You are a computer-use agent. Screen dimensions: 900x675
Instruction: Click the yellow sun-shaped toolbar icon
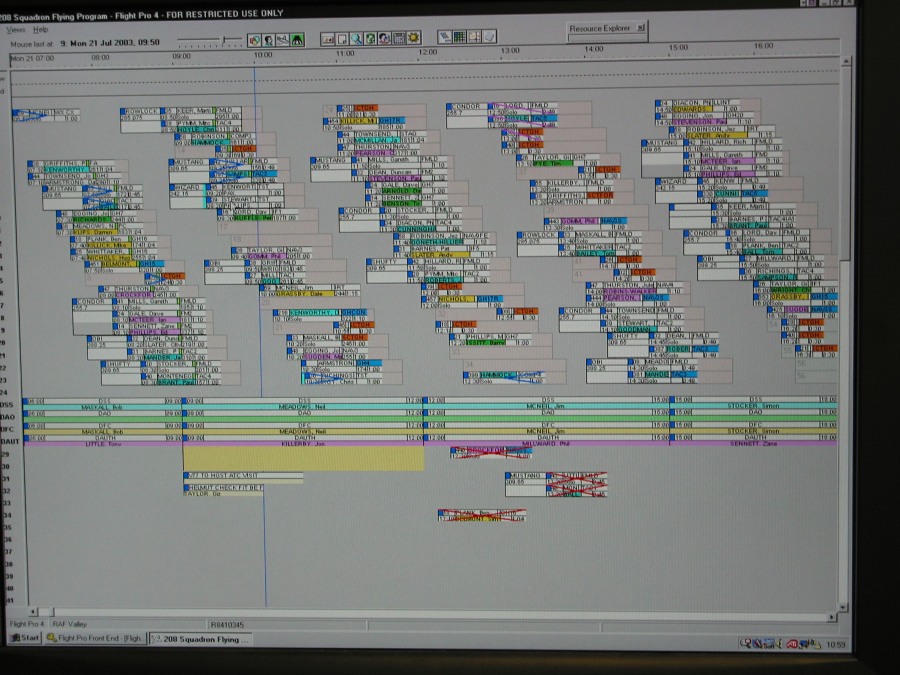[413, 38]
